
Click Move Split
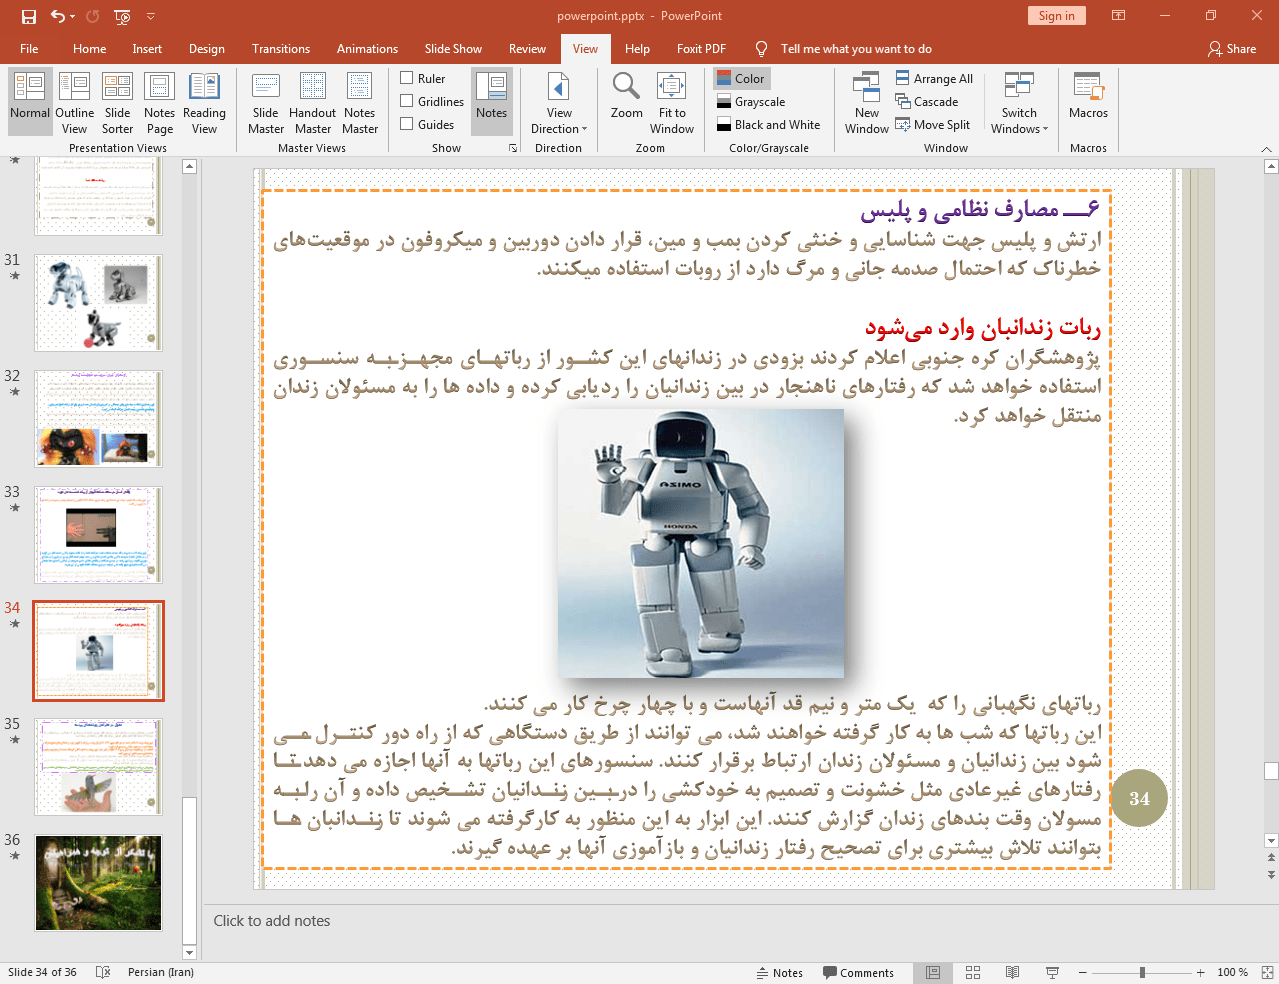933,125
